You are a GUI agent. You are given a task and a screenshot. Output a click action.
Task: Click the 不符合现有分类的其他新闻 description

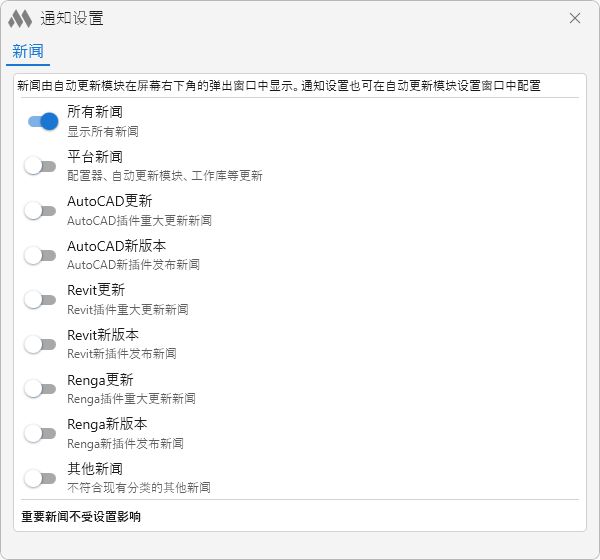[x=139, y=488]
